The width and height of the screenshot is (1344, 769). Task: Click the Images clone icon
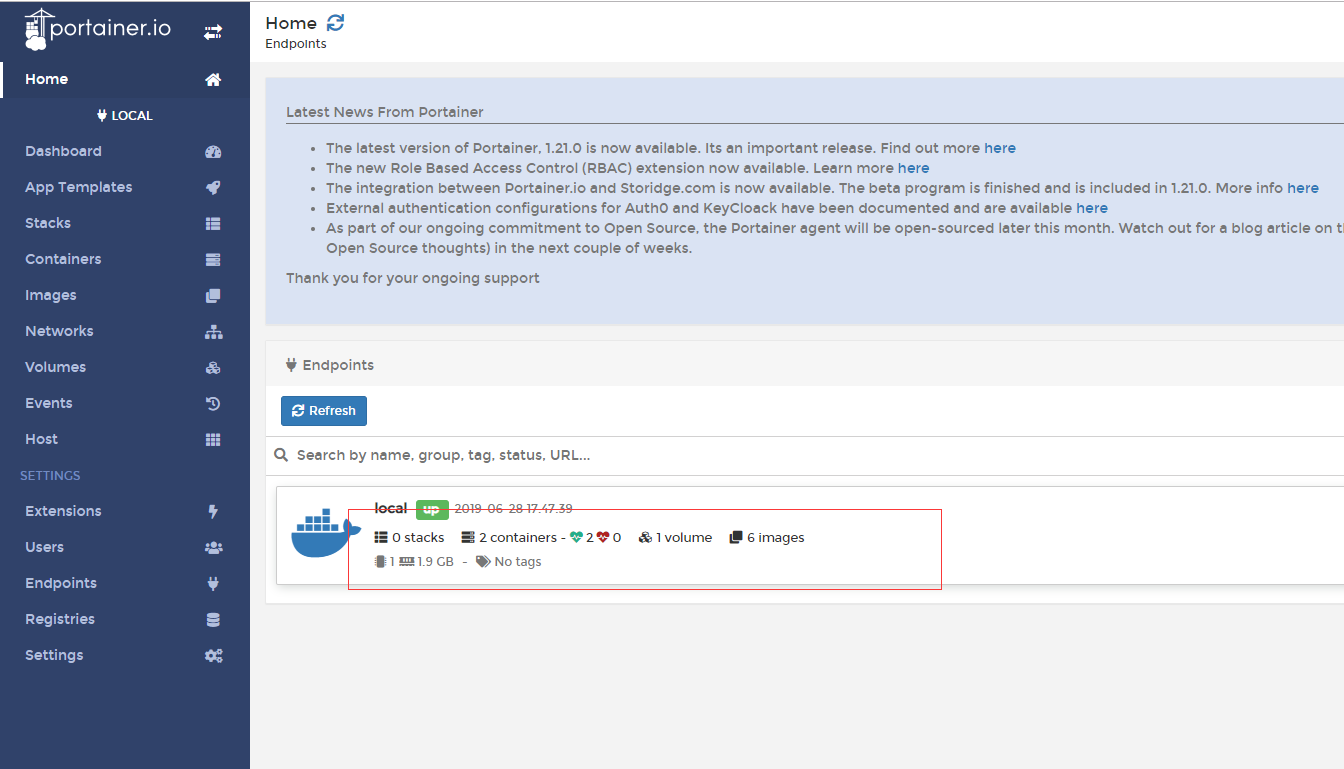click(213, 296)
